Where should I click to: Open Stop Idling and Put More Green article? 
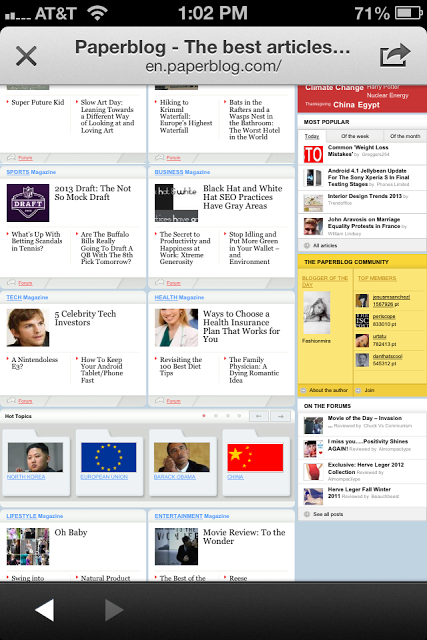click(x=254, y=248)
